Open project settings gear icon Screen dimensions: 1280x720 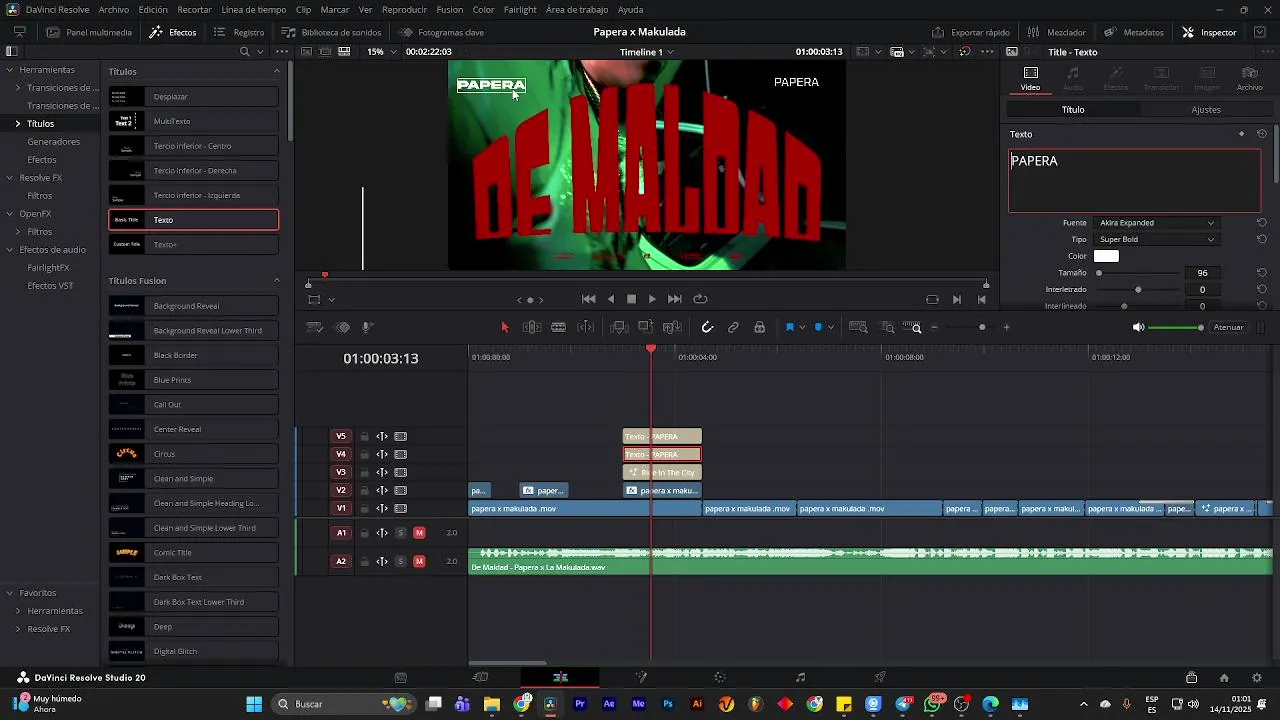[x=1257, y=677]
